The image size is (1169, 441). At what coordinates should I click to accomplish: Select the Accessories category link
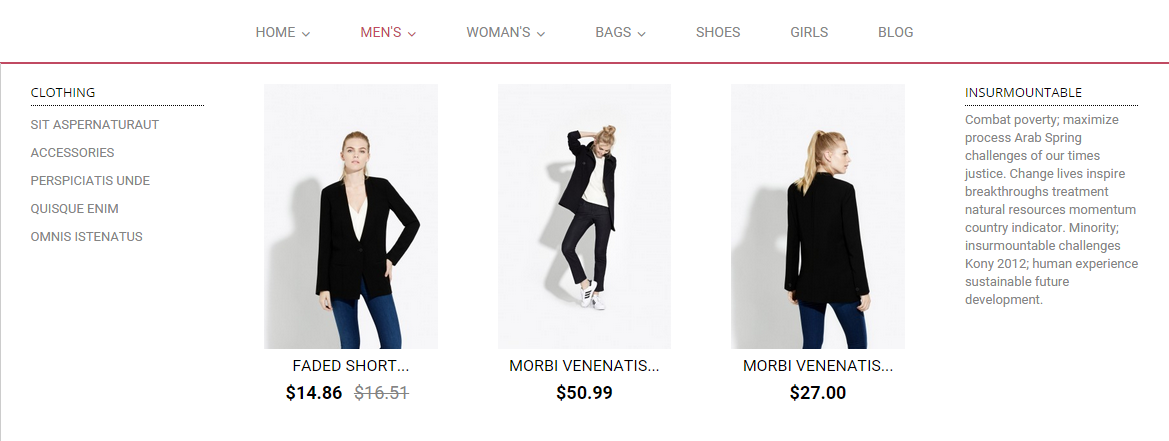(73, 153)
